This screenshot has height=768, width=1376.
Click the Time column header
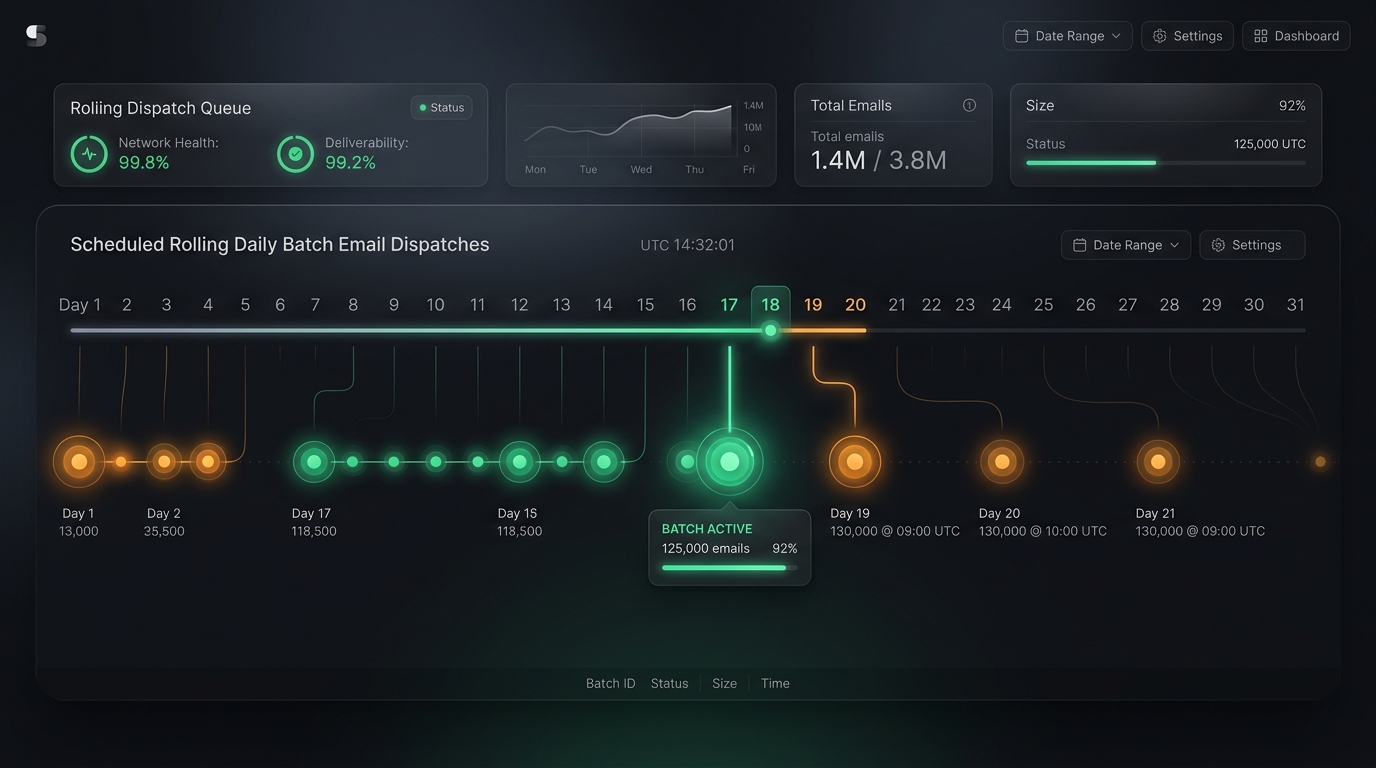[775, 684]
